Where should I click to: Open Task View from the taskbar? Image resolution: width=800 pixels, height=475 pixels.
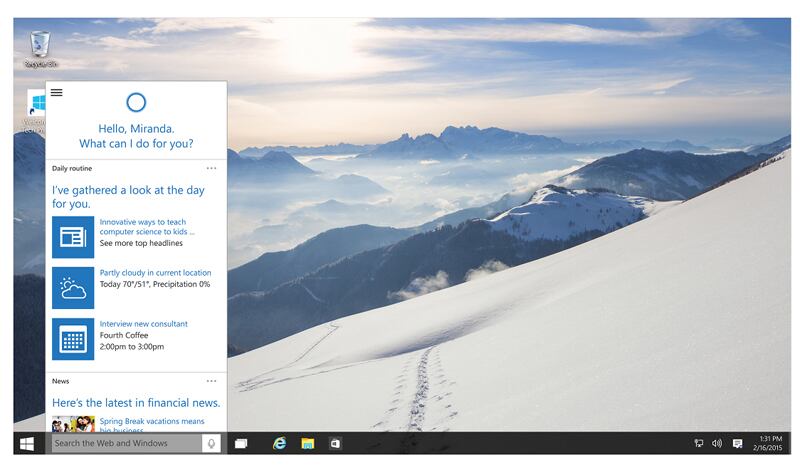tap(241, 443)
